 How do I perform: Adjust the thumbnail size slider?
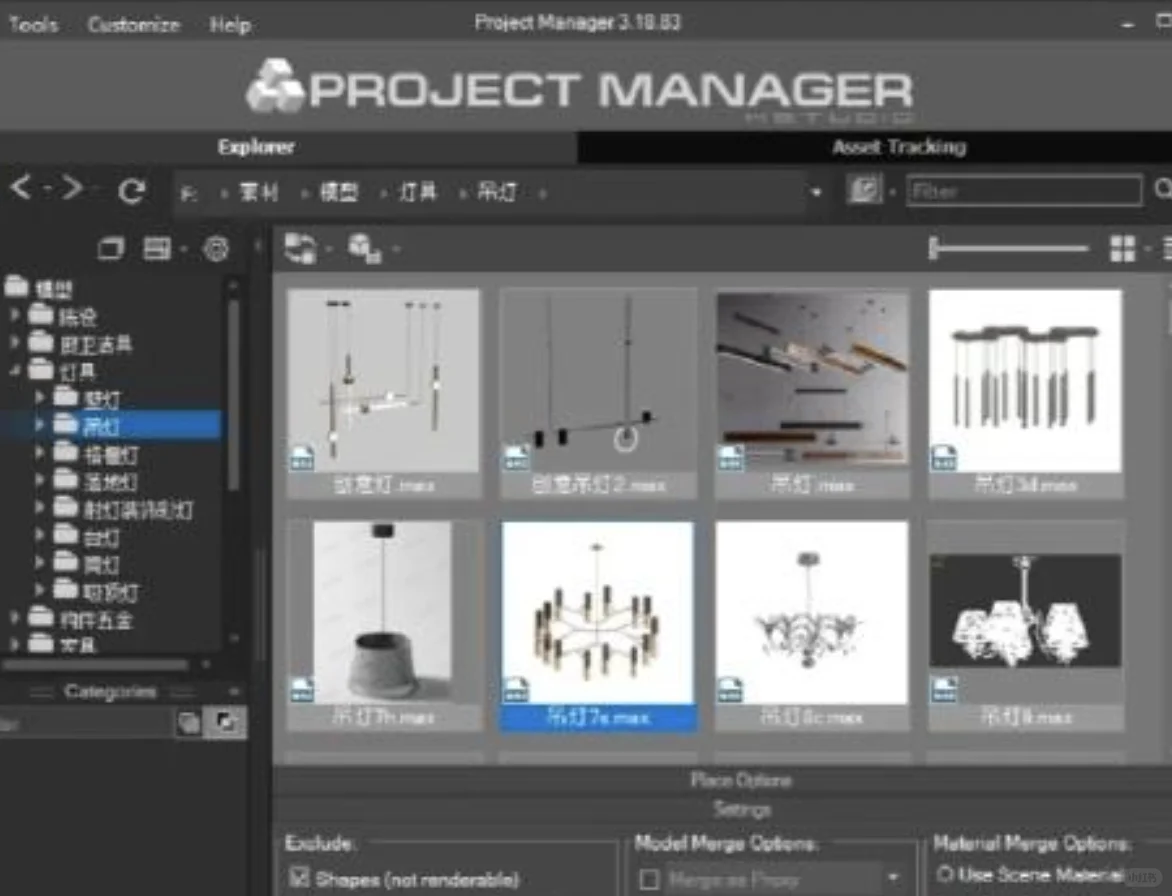1008,248
